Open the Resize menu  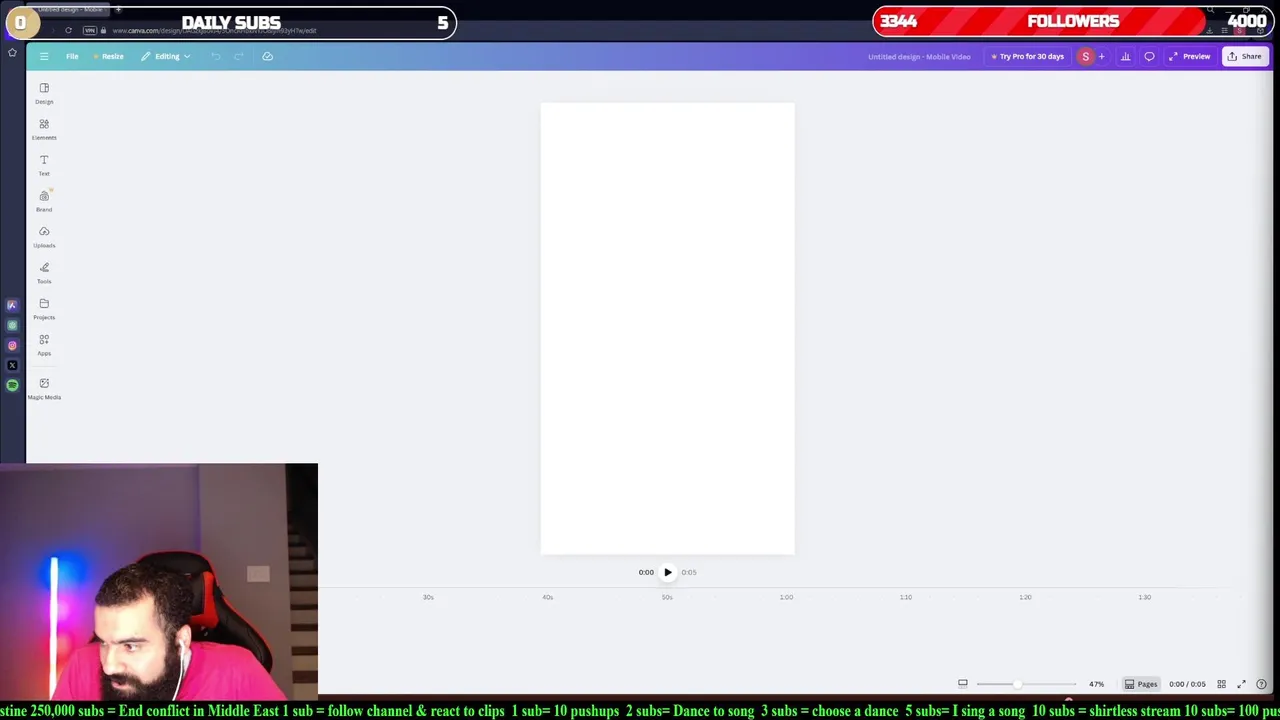(108, 56)
